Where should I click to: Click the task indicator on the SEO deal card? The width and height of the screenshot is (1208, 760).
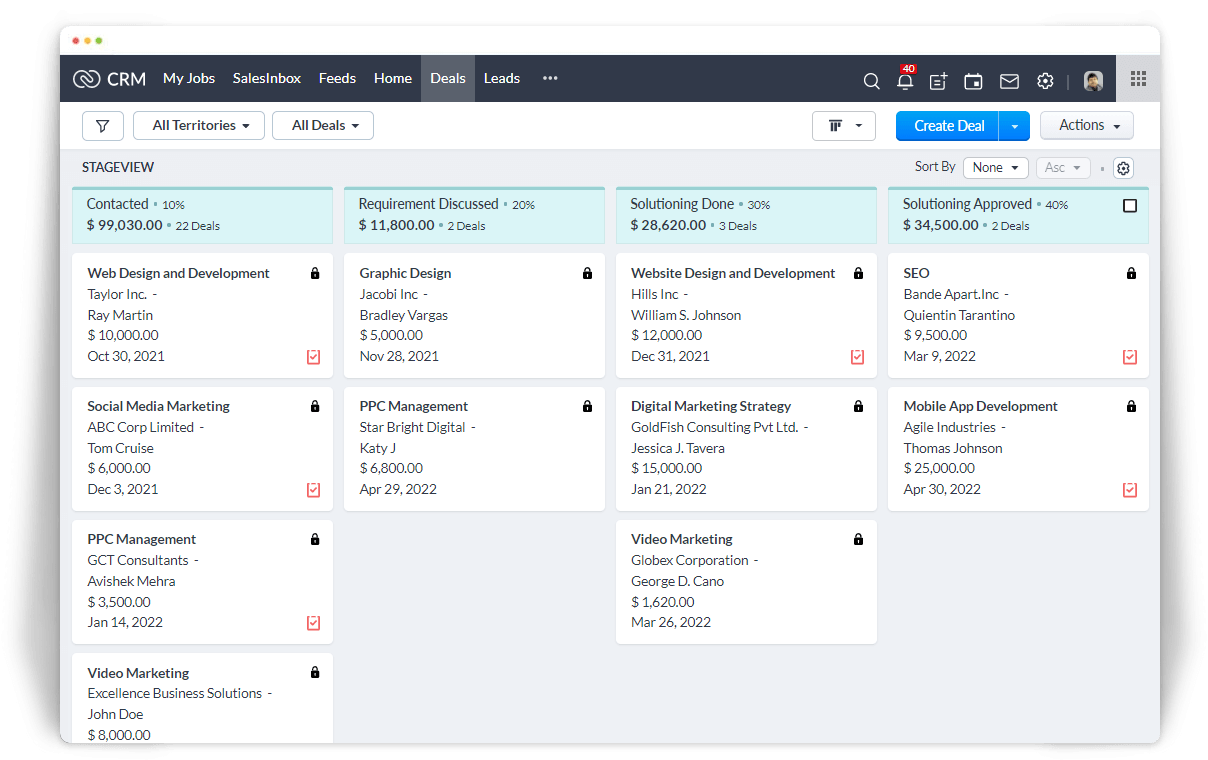point(1130,356)
